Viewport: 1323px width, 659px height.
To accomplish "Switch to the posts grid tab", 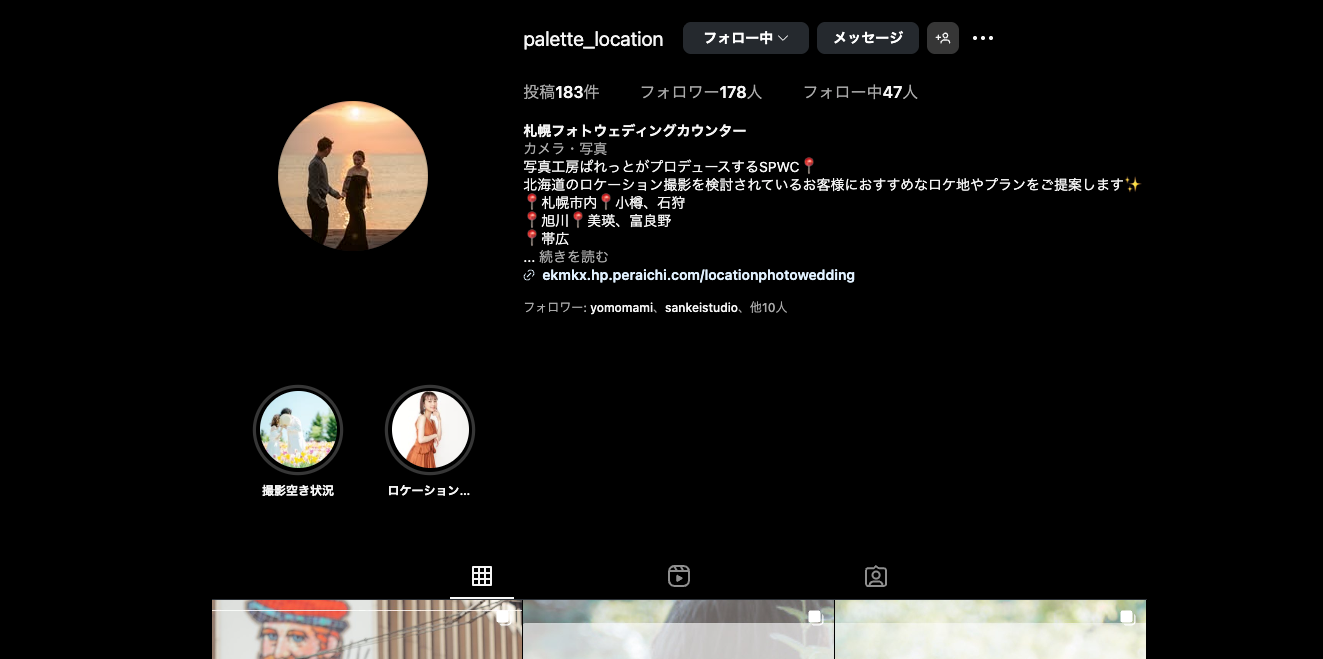I will pos(482,576).
